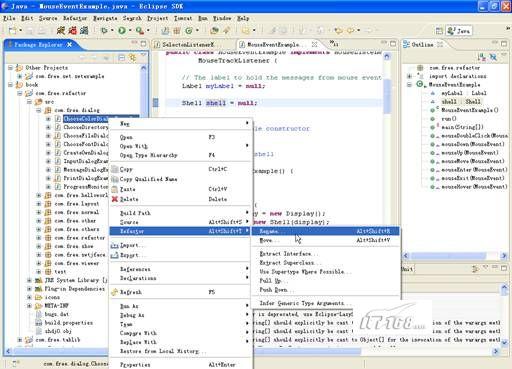Select ChooseDirectory file in Package Explorer

86,127
